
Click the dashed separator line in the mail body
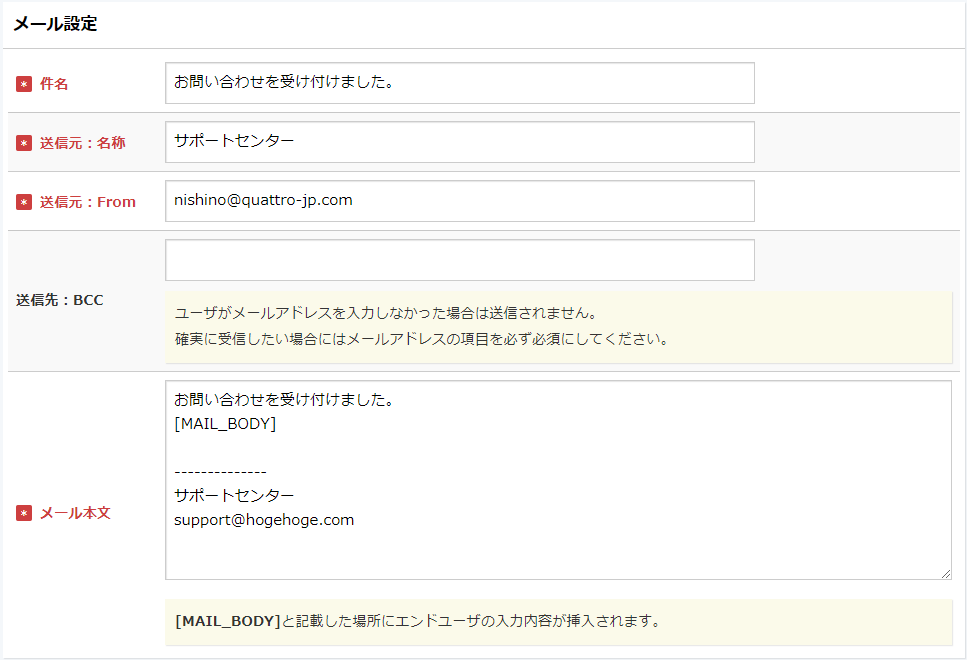coord(220,472)
